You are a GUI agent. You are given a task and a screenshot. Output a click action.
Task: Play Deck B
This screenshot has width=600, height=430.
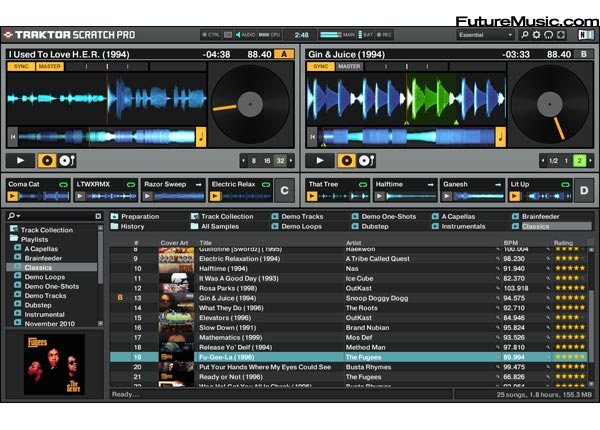(320, 161)
